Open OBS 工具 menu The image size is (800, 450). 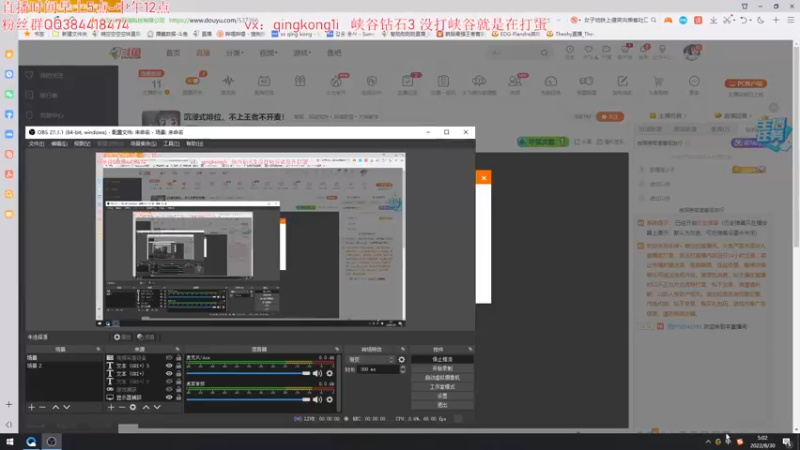point(171,144)
